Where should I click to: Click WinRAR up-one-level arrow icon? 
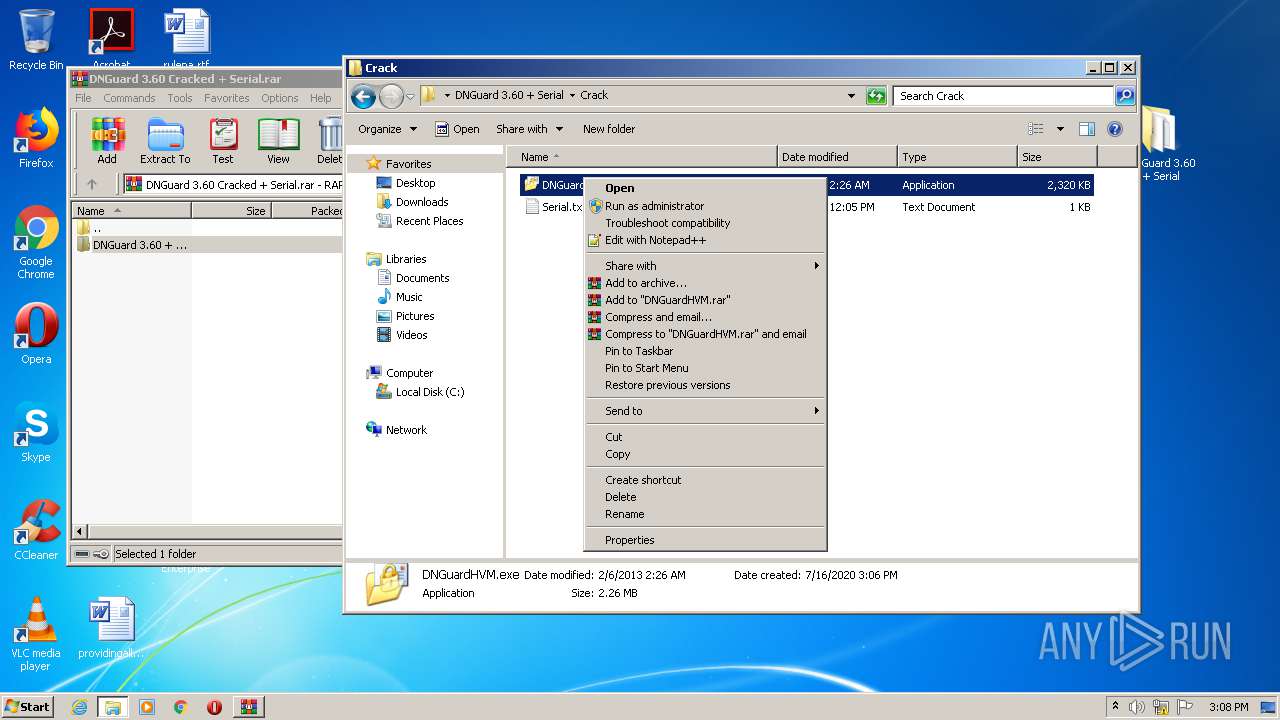coord(92,184)
